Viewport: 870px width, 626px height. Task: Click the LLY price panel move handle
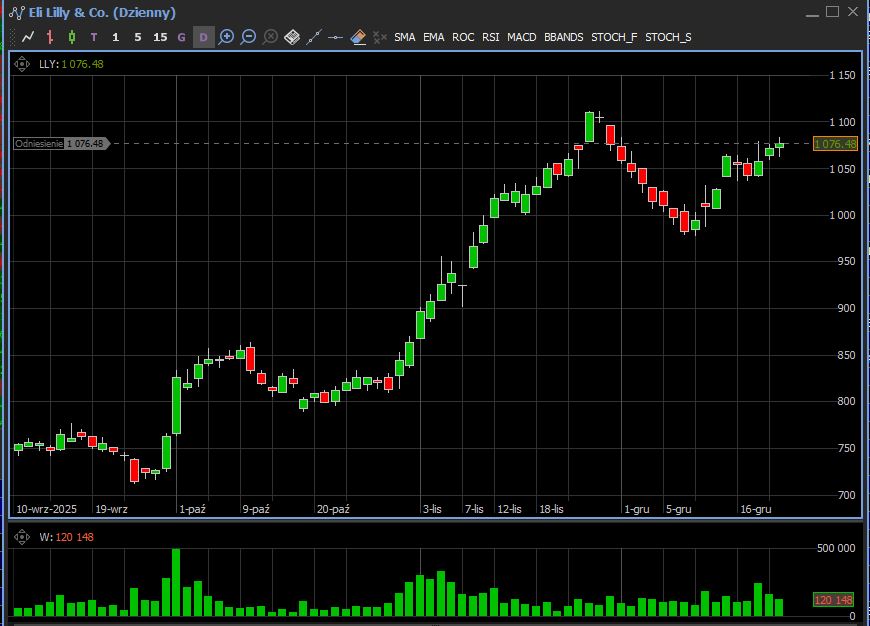coord(24,64)
